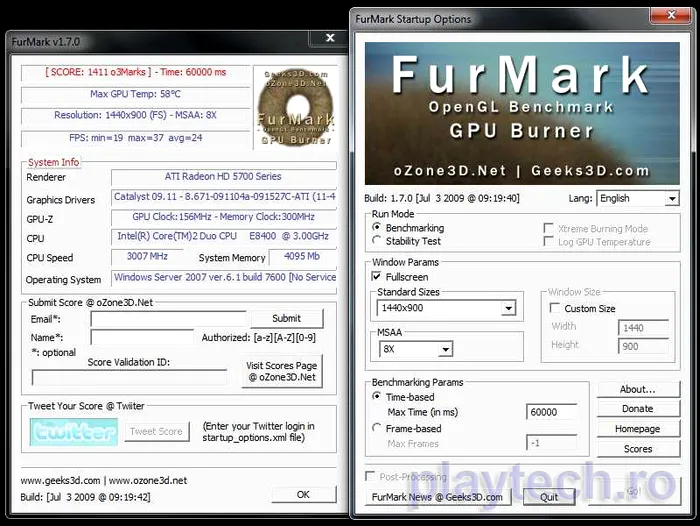Click the Tweet Score button
This screenshot has height=526, width=700.
(156, 431)
